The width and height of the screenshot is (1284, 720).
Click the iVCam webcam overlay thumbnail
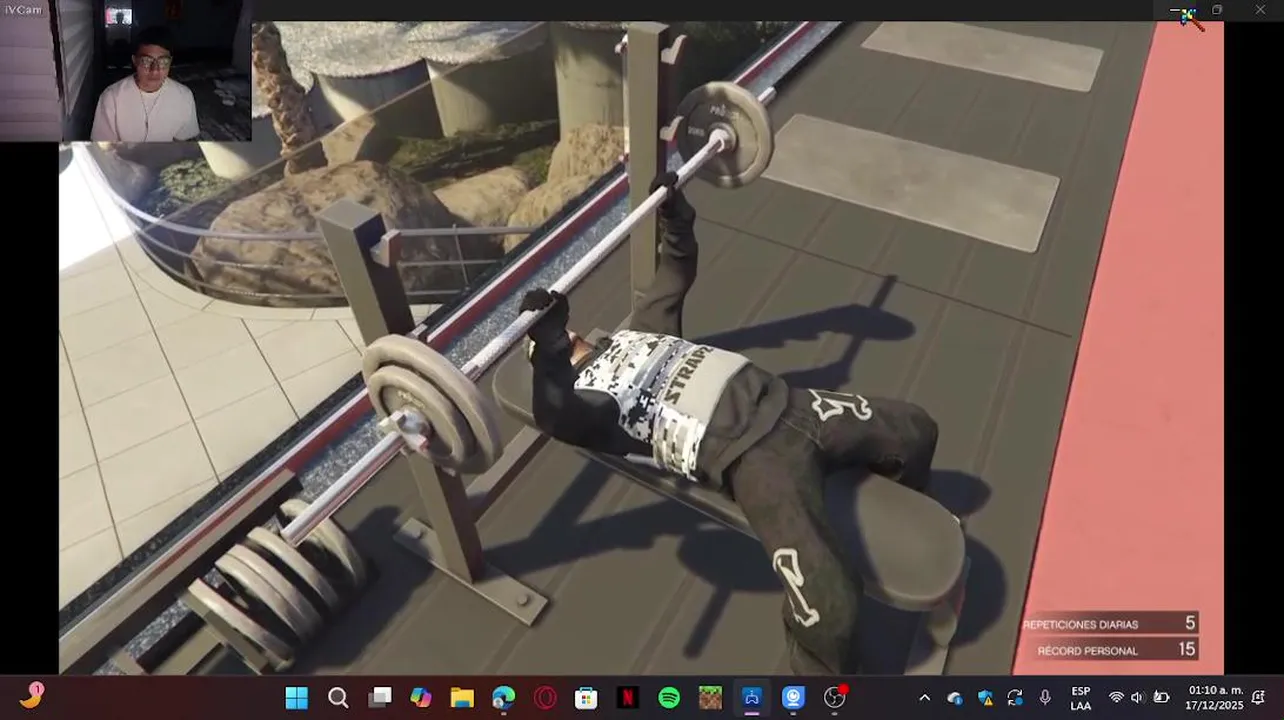tap(126, 71)
